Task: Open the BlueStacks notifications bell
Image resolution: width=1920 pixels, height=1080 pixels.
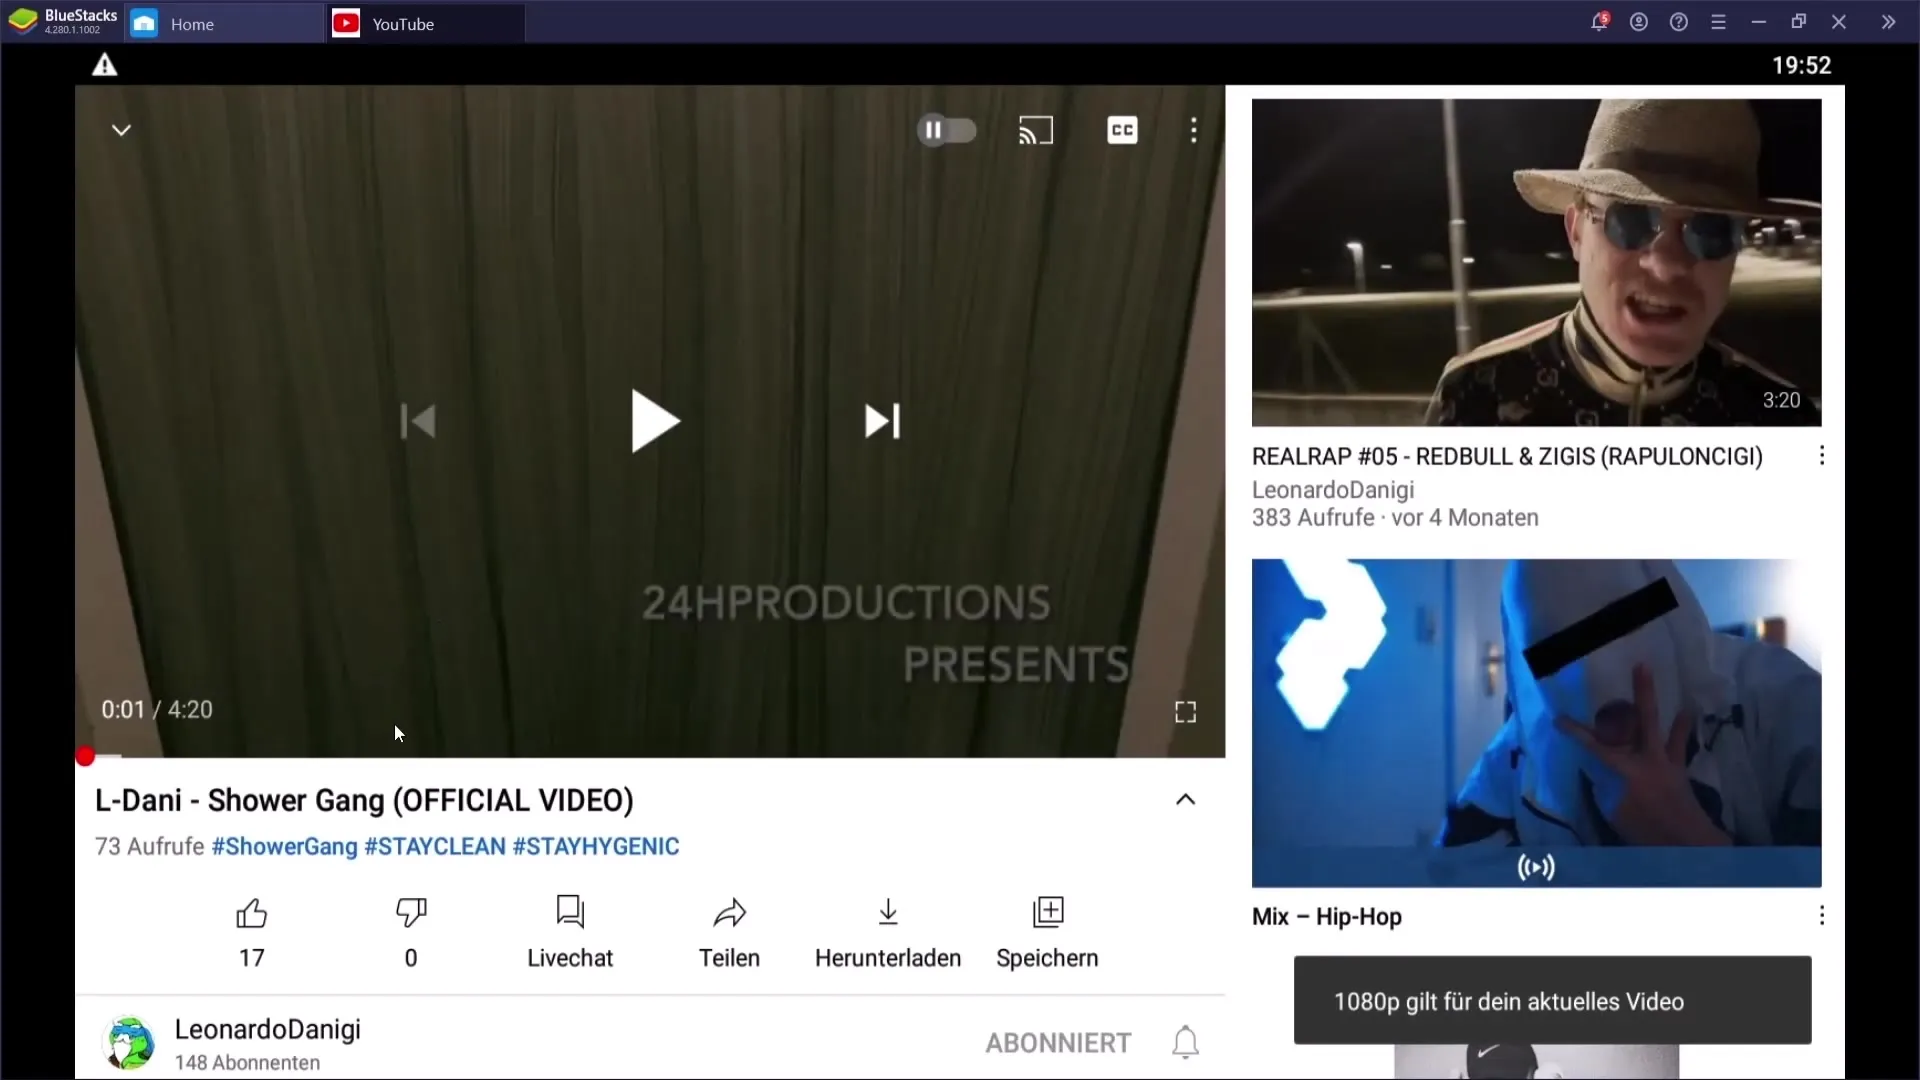Action: 1599,22
